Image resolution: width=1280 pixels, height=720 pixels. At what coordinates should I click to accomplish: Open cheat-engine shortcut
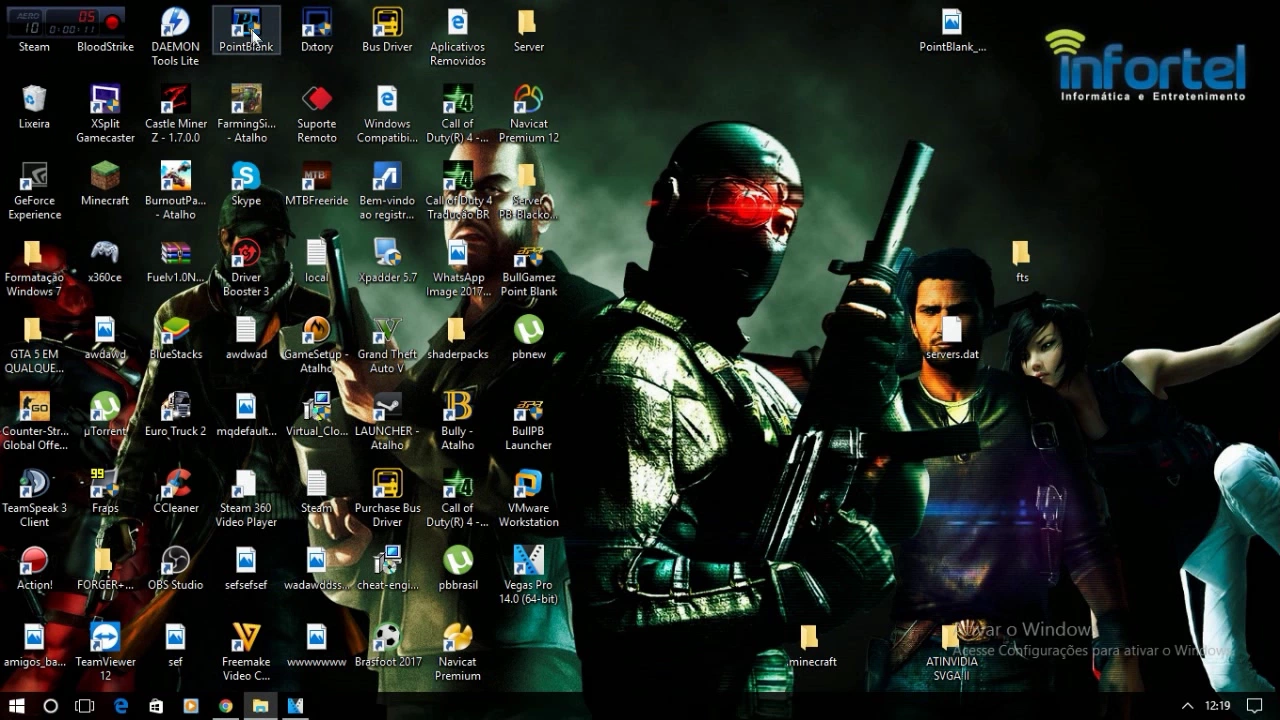(x=387, y=570)
